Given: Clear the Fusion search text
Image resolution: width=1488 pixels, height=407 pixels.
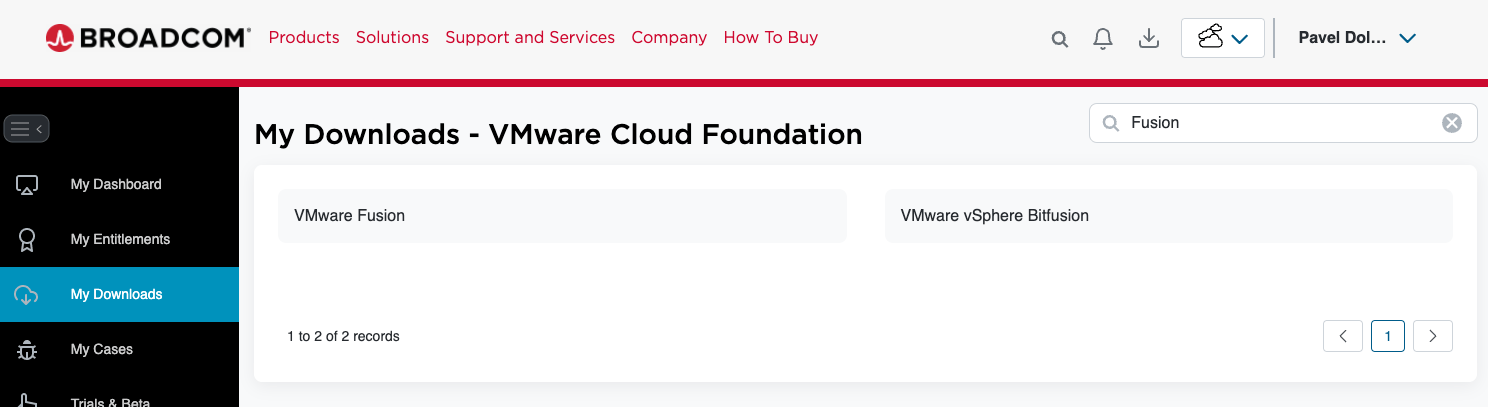Looking at the screenshot, I should tap(1451, 123).
